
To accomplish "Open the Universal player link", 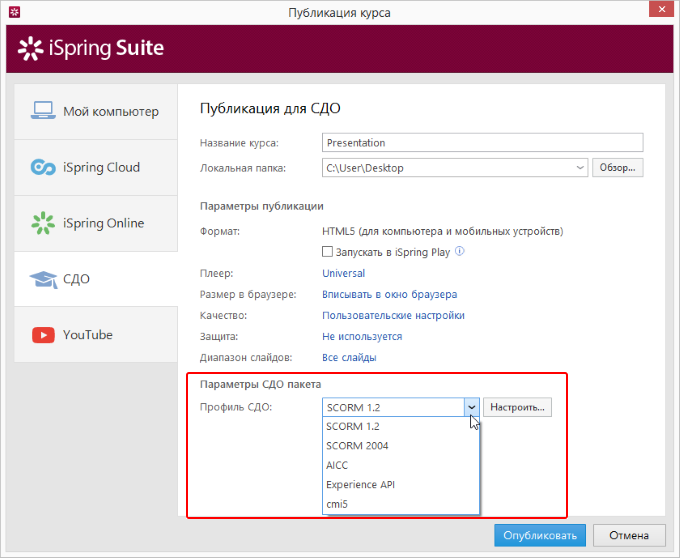I will 343,274.
